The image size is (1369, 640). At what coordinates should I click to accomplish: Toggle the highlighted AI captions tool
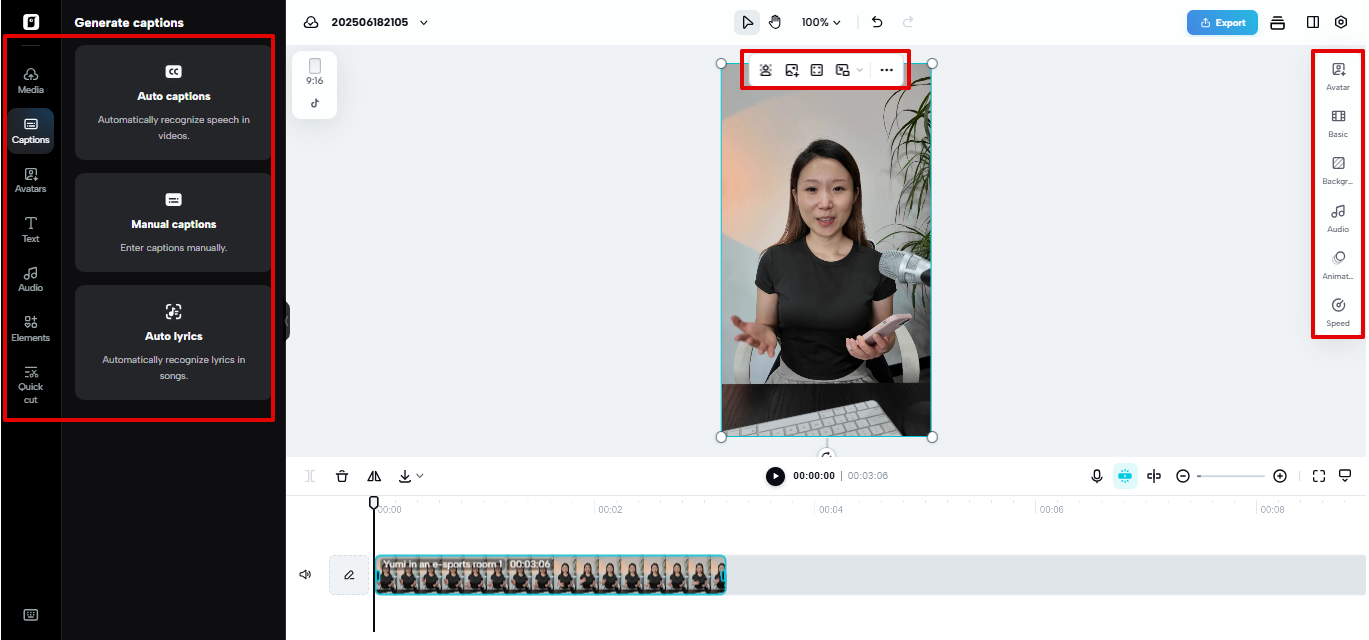pos(1124,475)
